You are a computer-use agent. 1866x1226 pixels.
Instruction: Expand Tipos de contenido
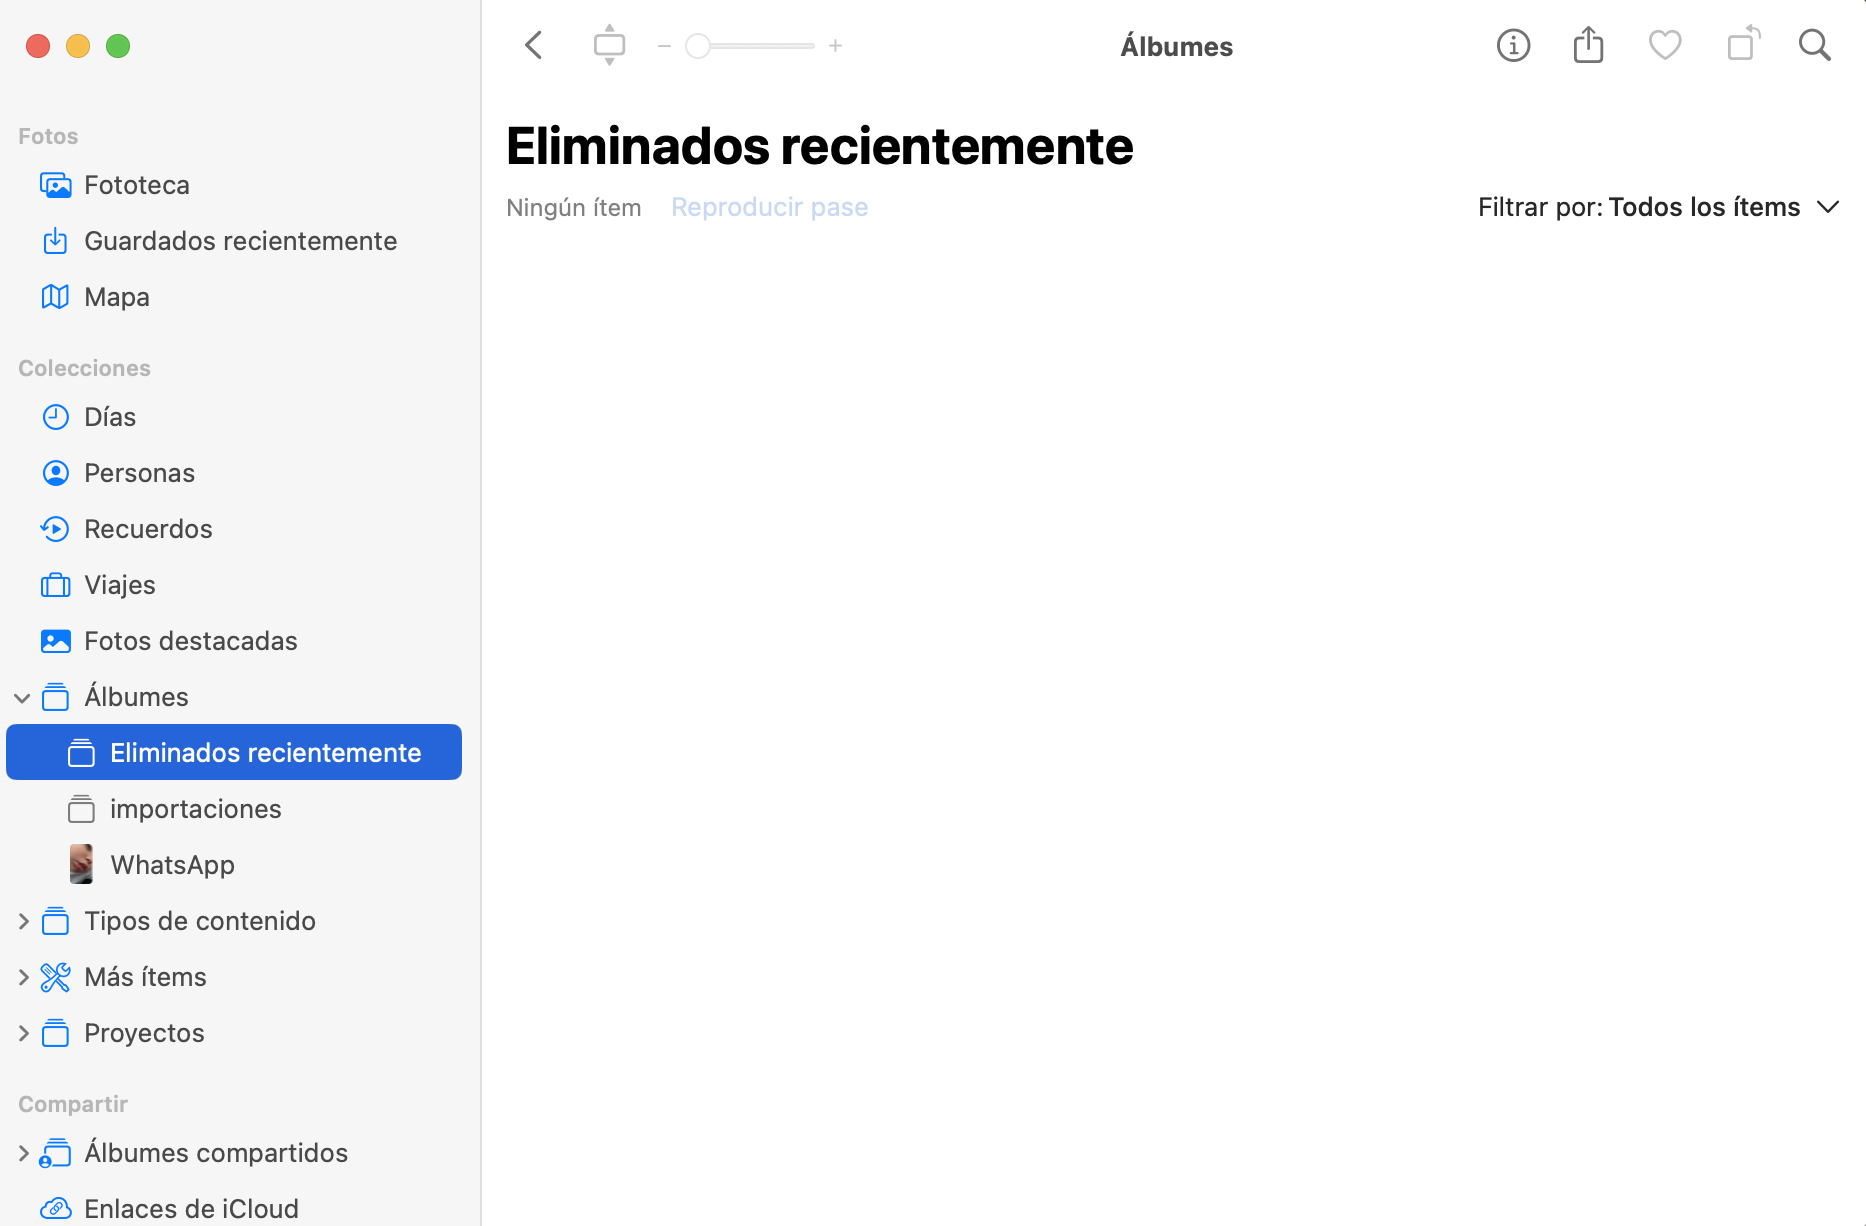22,921
